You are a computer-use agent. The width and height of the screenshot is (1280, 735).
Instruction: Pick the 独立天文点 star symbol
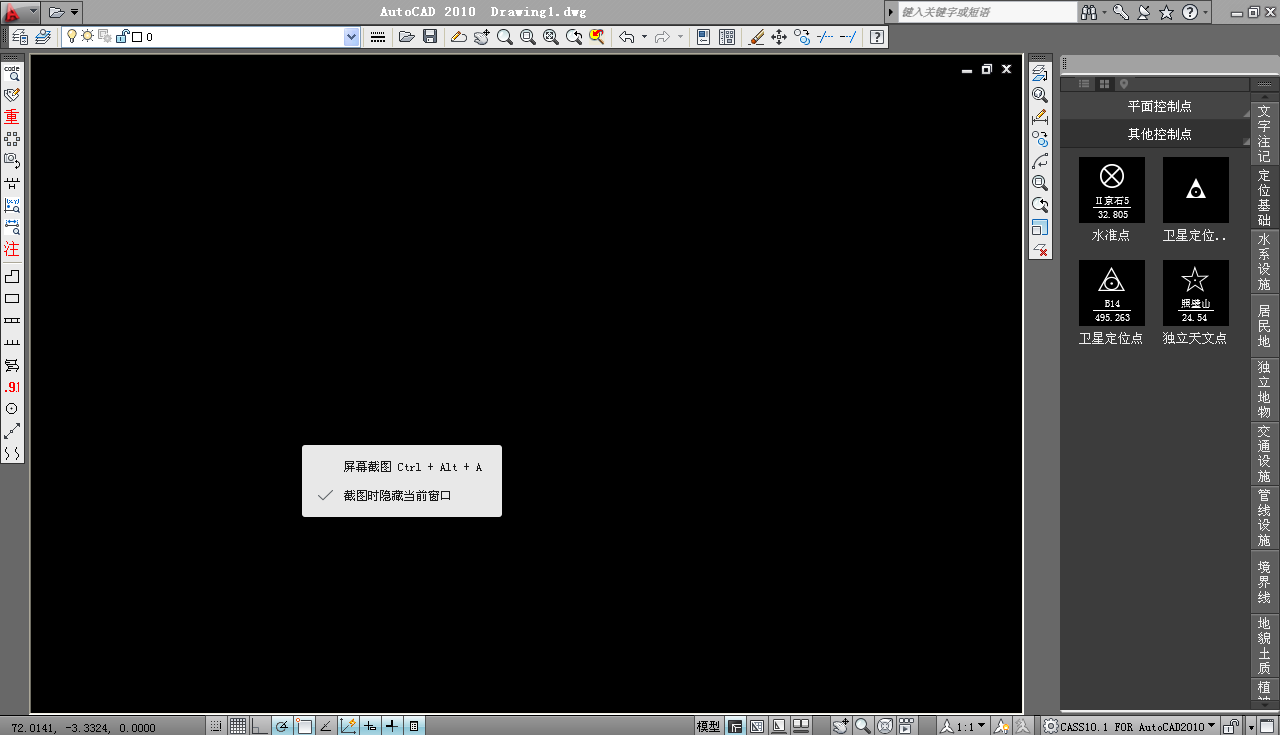(1195, 293)
